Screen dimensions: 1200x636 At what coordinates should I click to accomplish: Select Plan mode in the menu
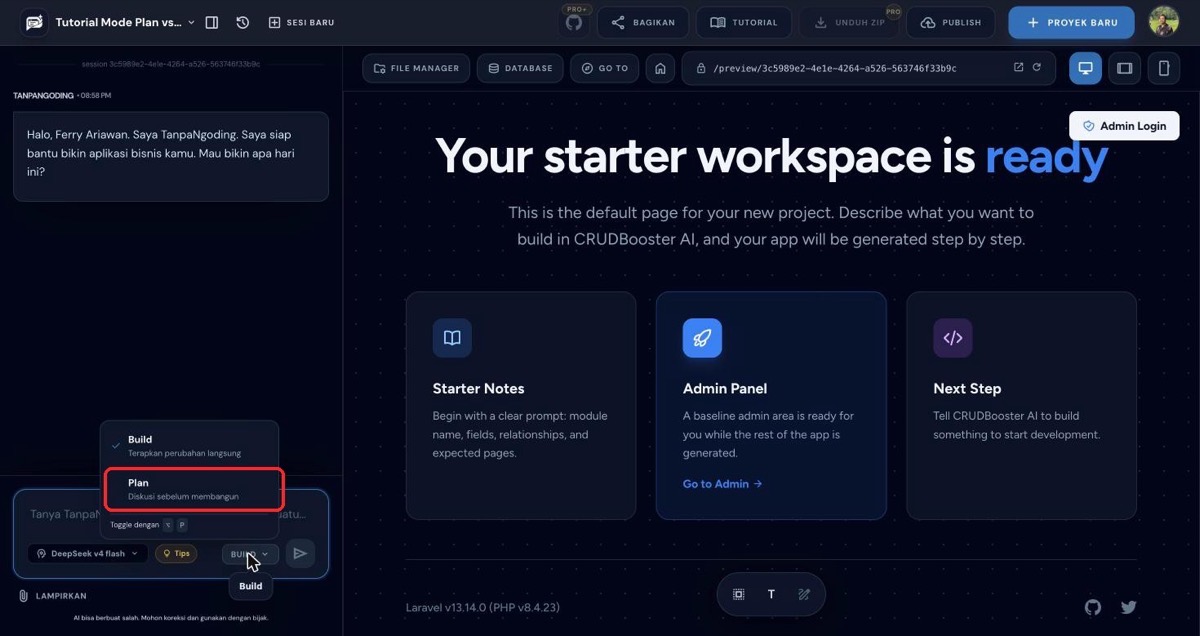193,489
